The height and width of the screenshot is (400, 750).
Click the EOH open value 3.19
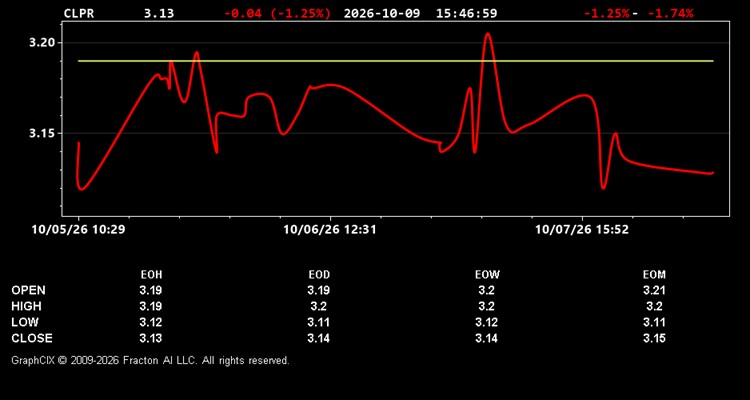[151, 290]
